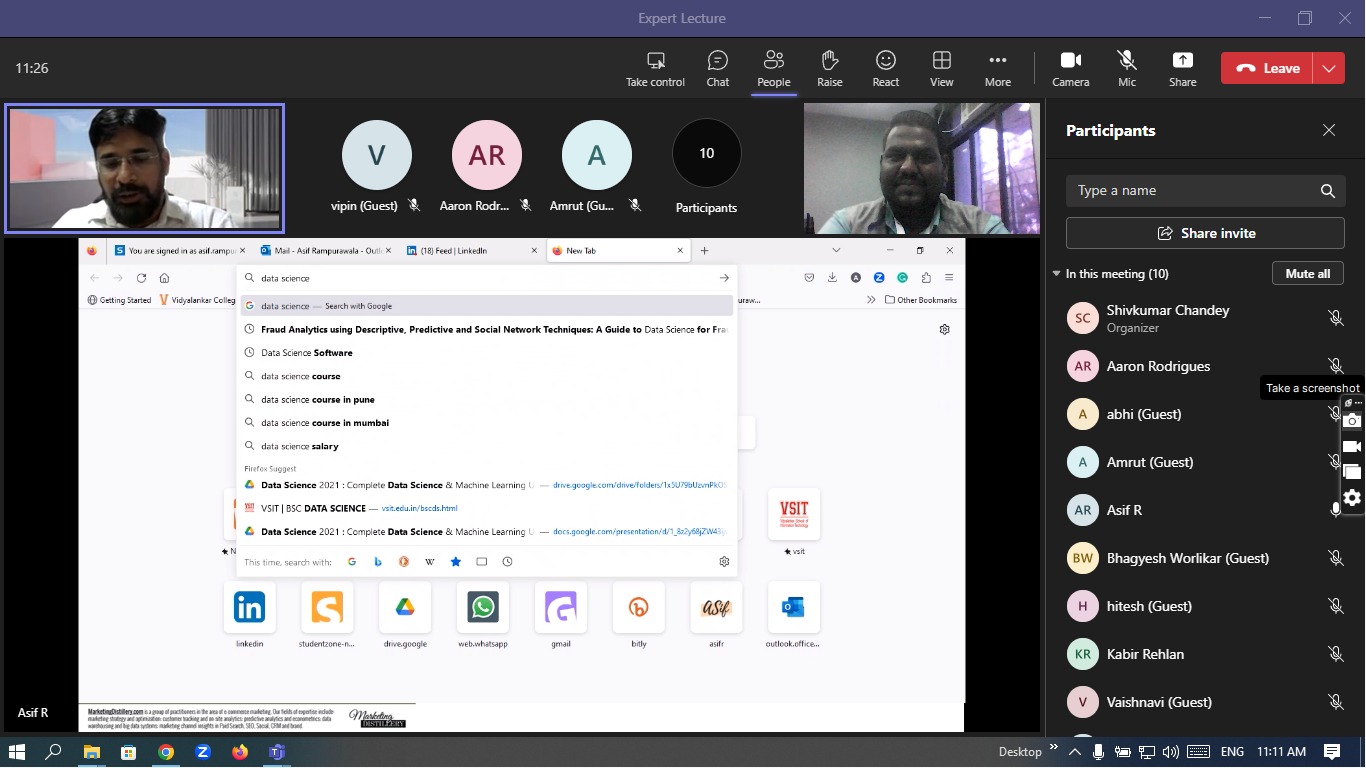Open the React emoji menu
The height and width of the screenshot is (768, 1366).
[x=885, y=68]
